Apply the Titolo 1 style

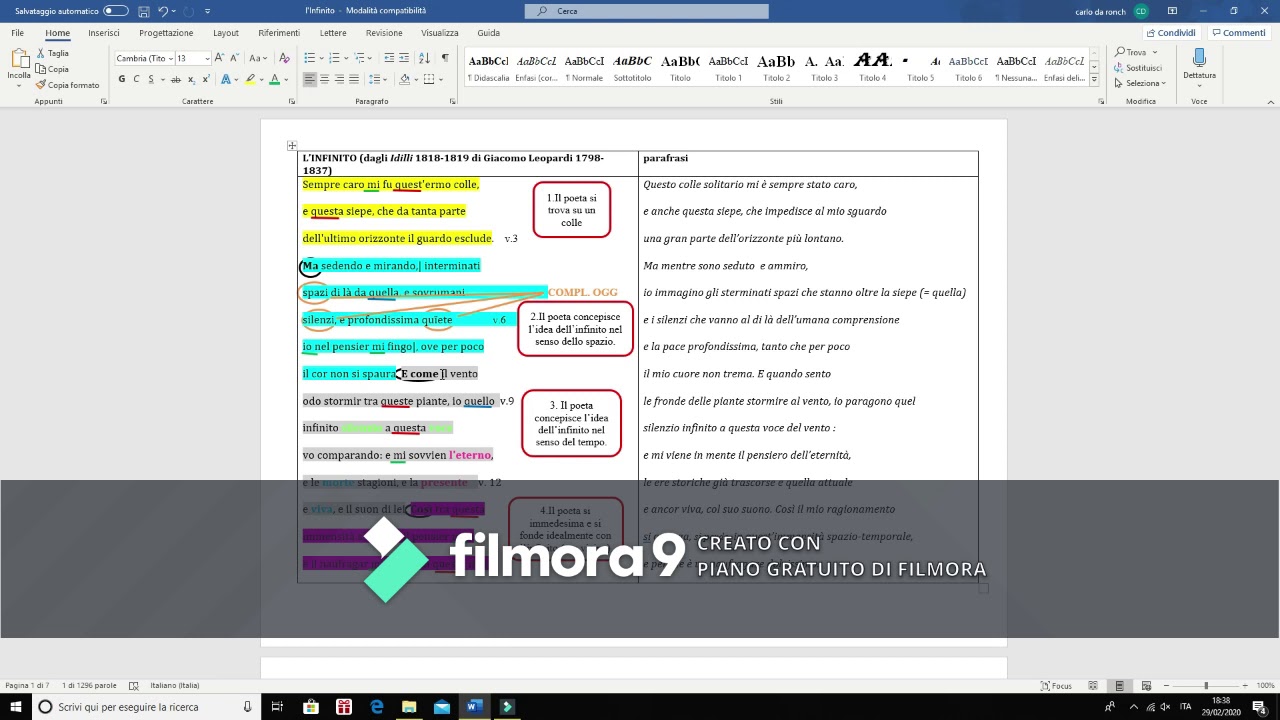click(x=728, y=68)
